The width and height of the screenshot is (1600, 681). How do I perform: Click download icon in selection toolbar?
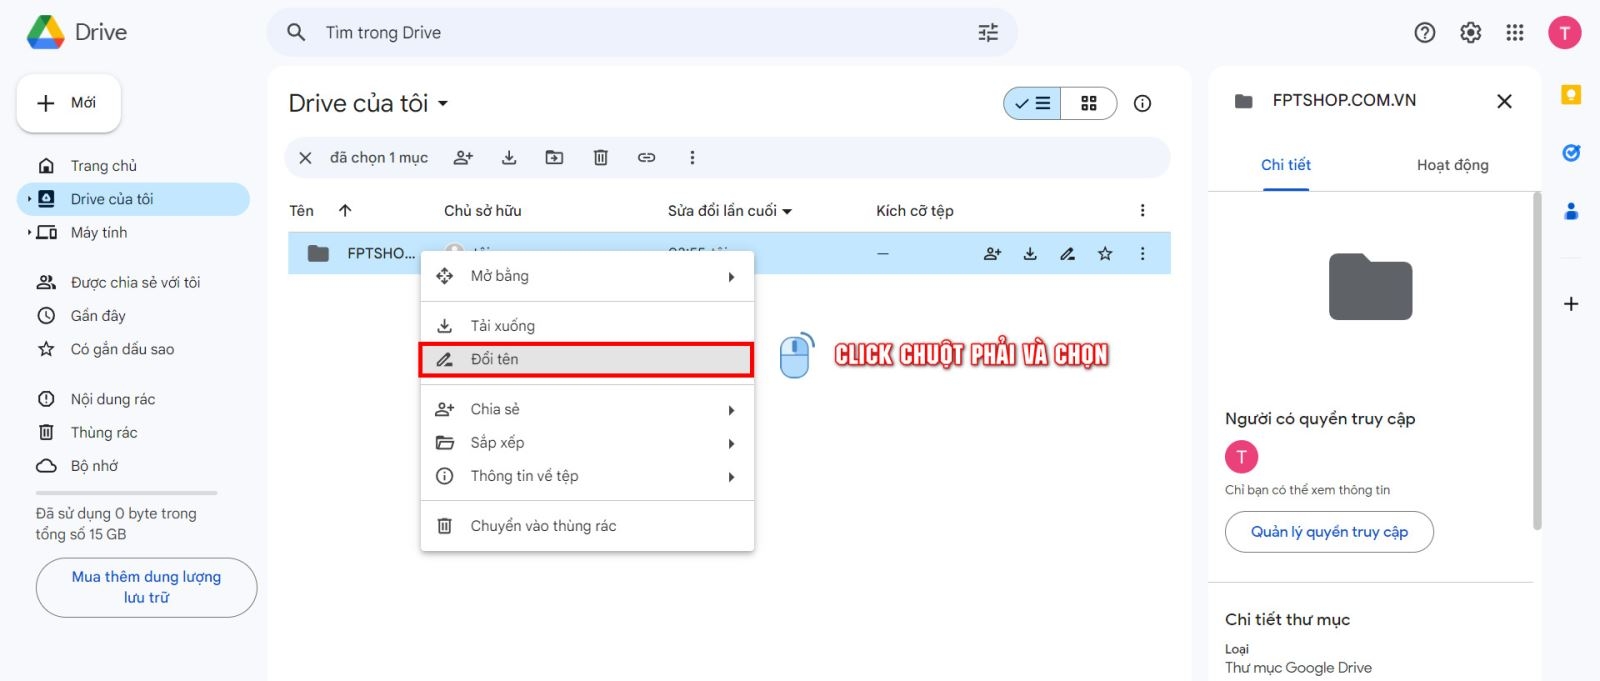509,158
